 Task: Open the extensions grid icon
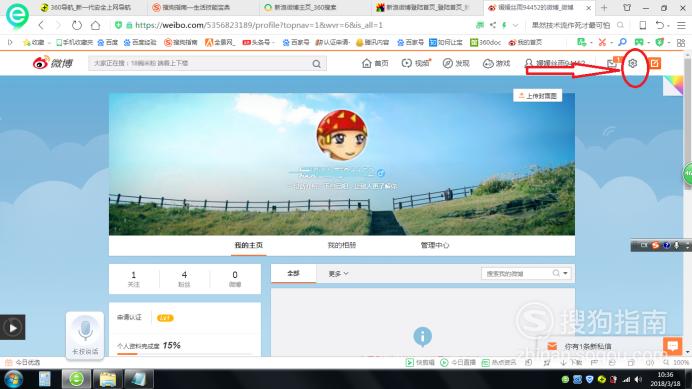pyautogui.click(x=681, y=43)
